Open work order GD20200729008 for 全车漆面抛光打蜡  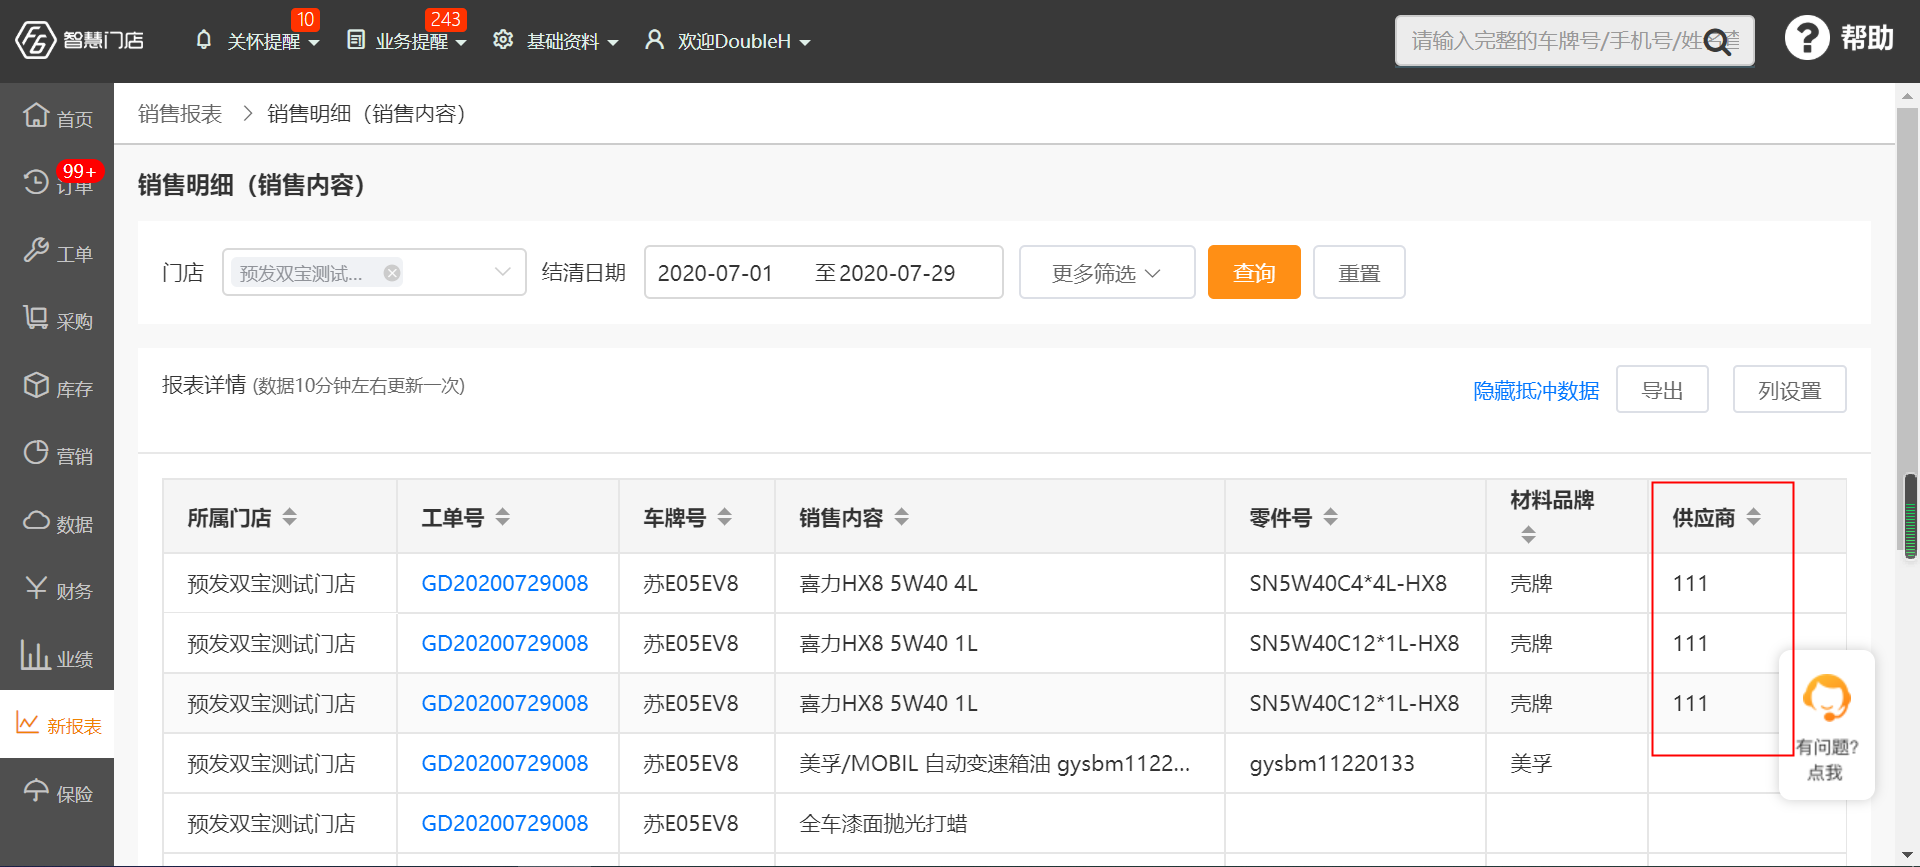click(505, 823)
